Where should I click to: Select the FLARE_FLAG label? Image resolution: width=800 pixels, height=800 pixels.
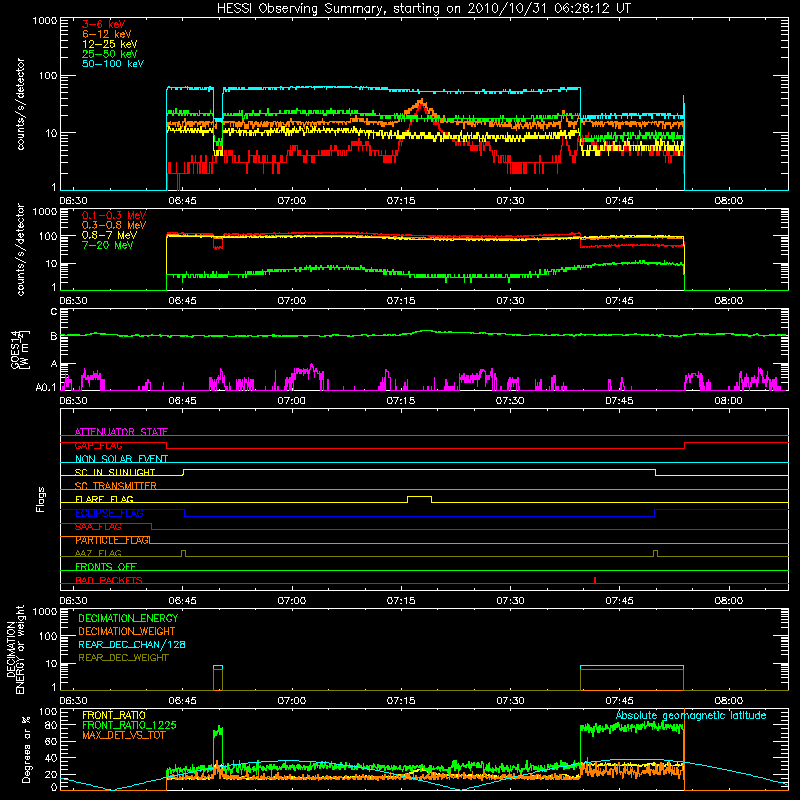[104, 499]
